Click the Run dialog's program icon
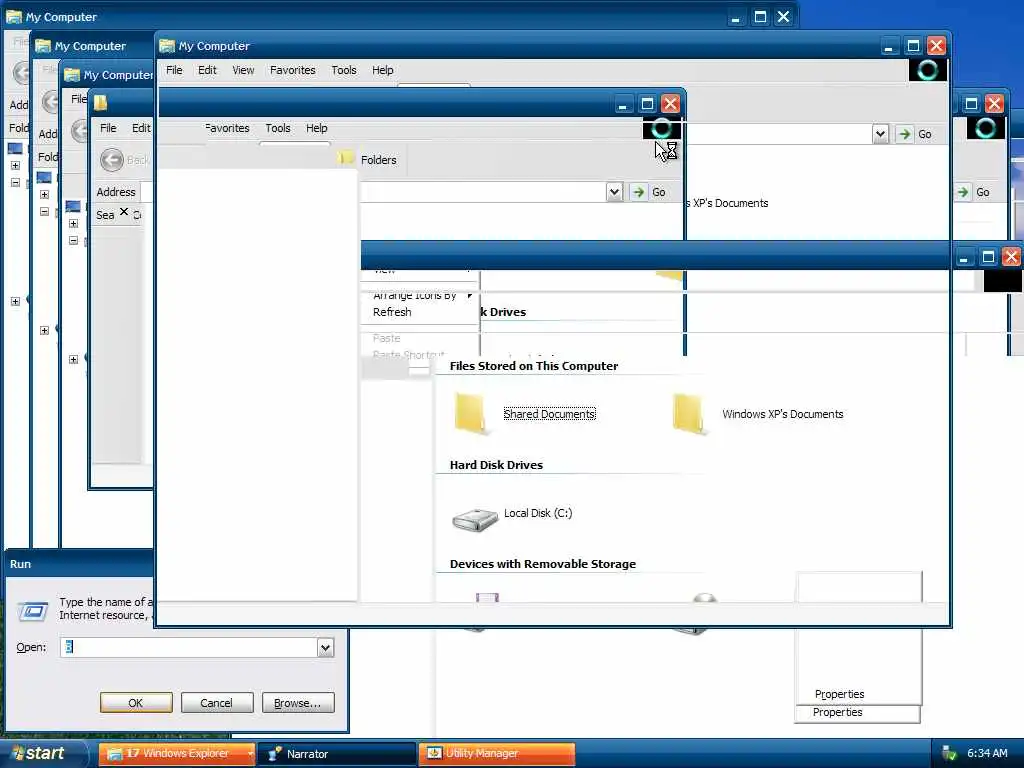The width and height of the screenshot is (1024, 768). point(33,611)
